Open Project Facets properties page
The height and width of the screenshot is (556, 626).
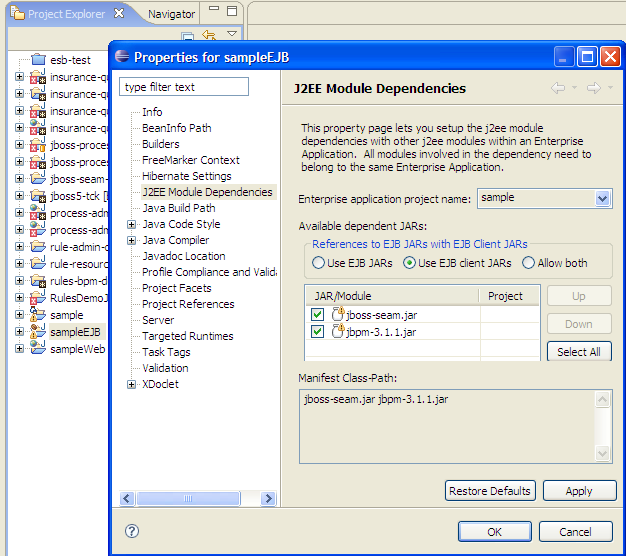click(x=177, y=288)
